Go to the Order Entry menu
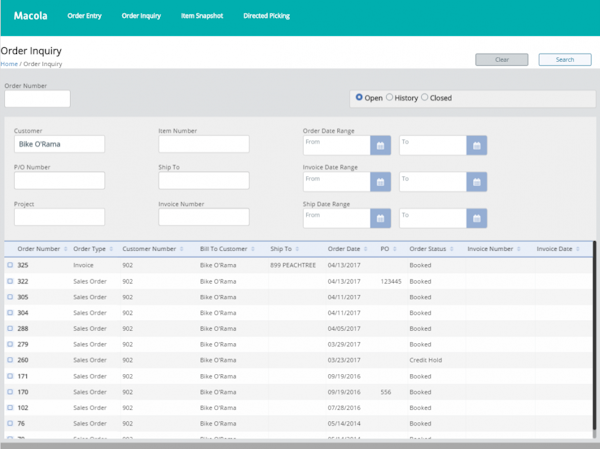The height and width of the screenshot is (449, 600). [x=84, y=16]
